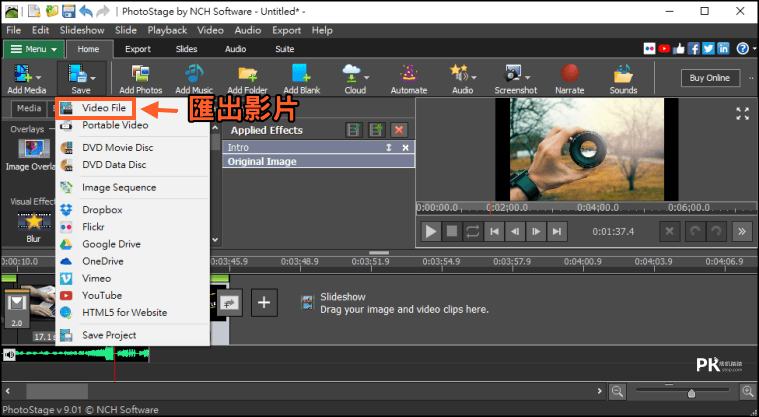The width and height of the screenshot is (759, 417).
Task: Click the transition icon after the last slide
Action: click(229, 303)
